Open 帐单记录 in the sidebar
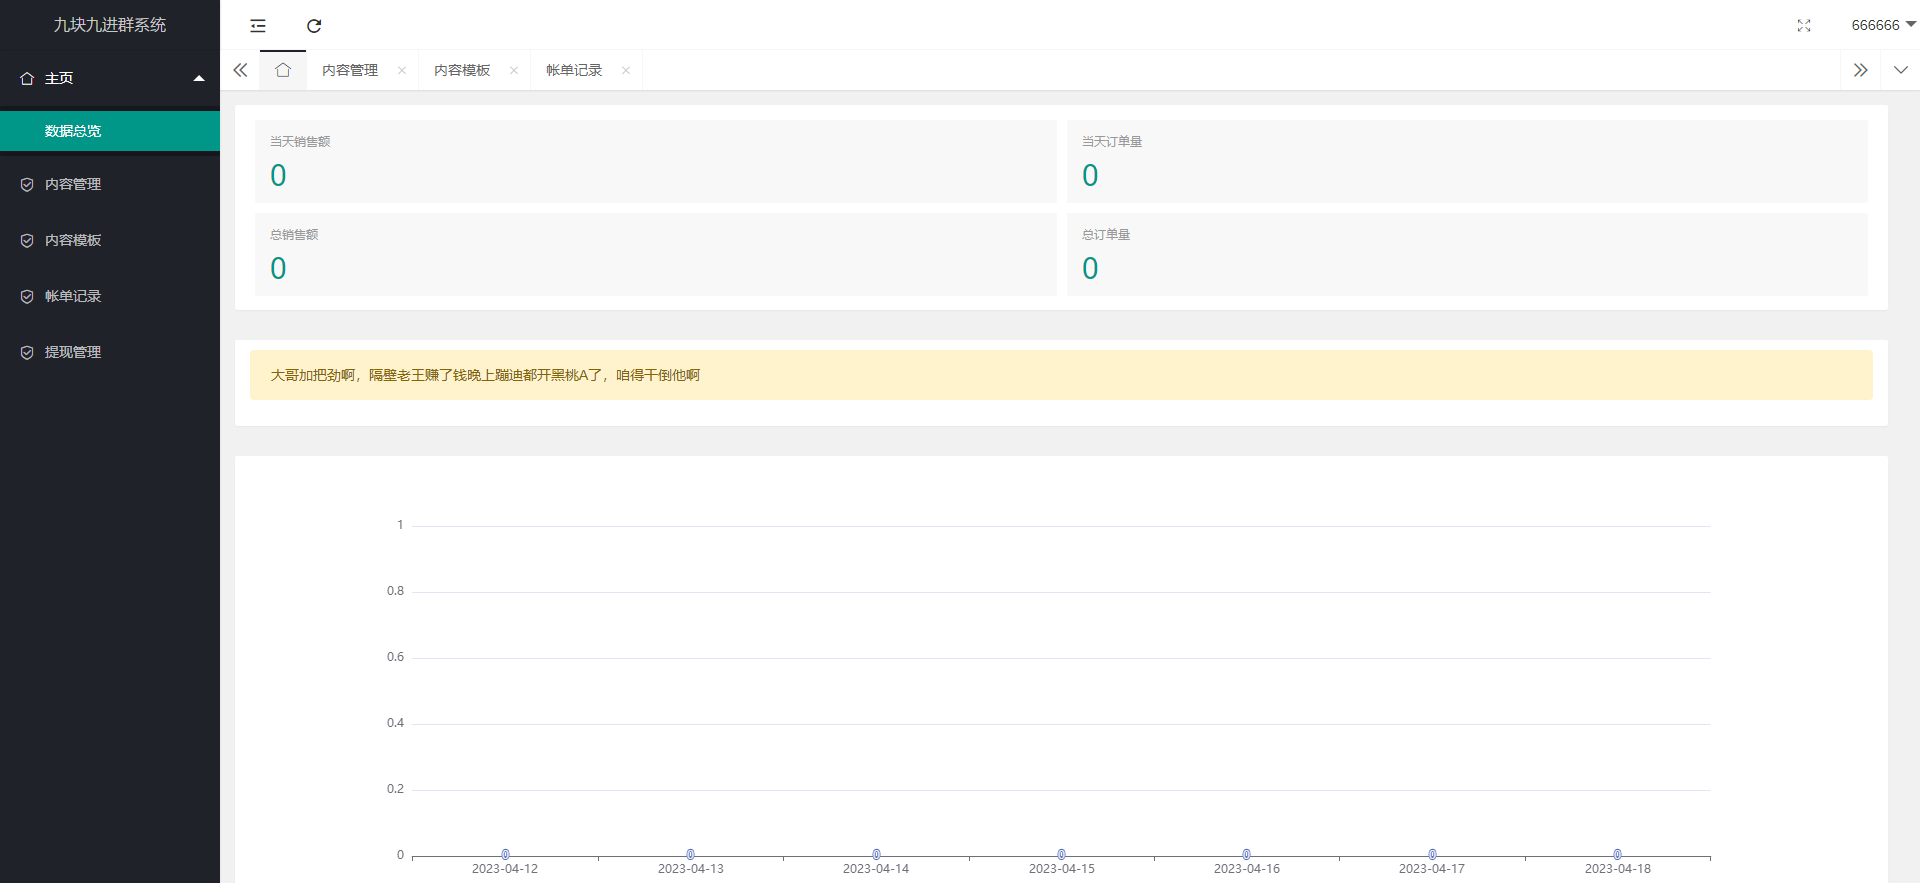Viewport: 1920px width, 883px height. point(110,296)
